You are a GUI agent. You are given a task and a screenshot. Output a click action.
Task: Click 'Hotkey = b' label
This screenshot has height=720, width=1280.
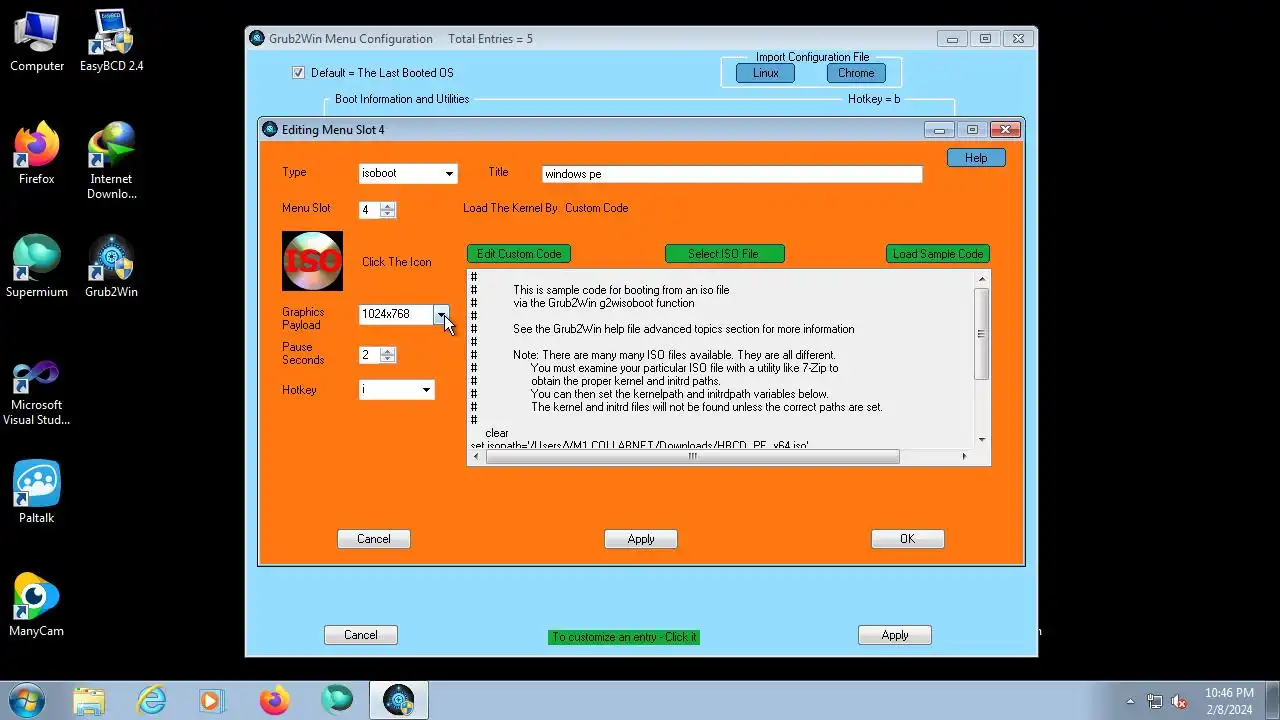(x=874, y=99)
